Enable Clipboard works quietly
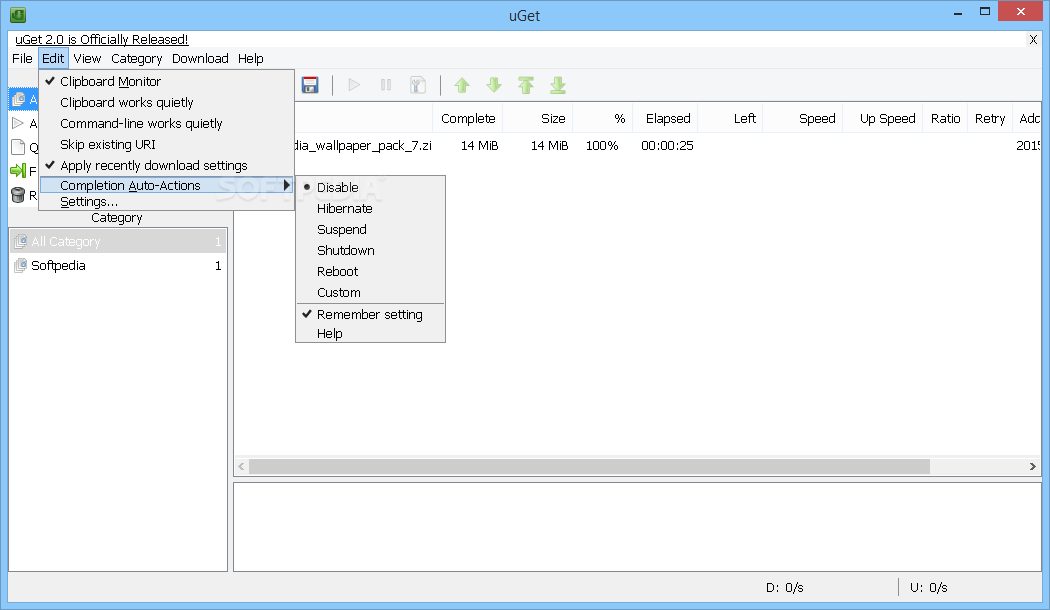This screenshot has width=1050, height=610. pyautogui.click(x=166, y=102)
